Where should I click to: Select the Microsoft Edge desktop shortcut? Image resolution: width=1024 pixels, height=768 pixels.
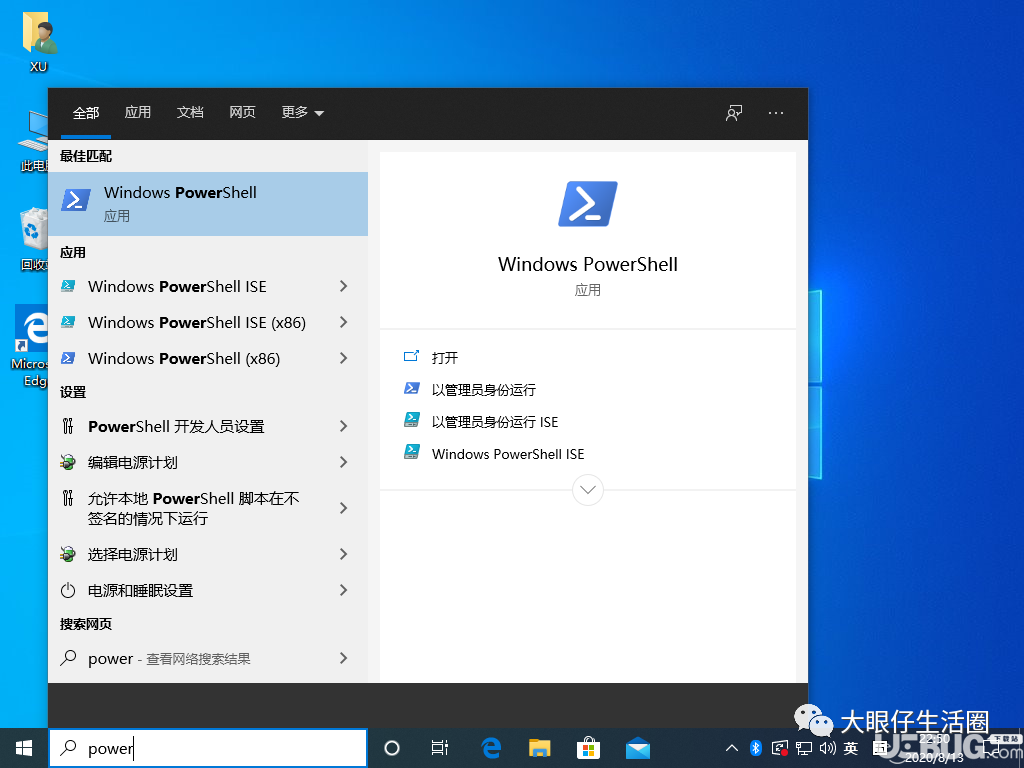[x=31, y=346]
